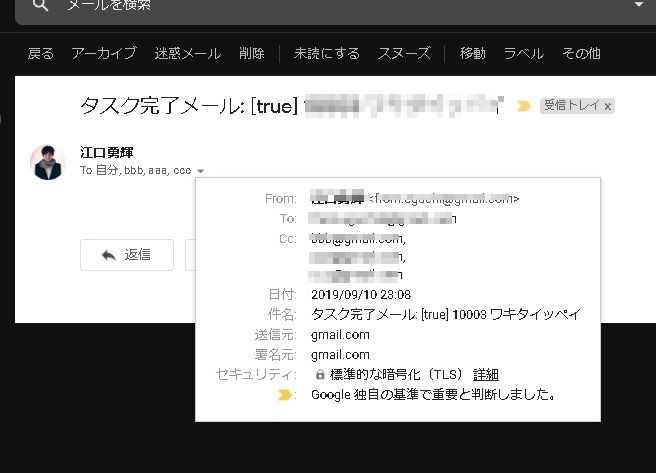656x473 pixels.
Task: Mark message as spam via 迷惑メール
Action: point(188,53)
